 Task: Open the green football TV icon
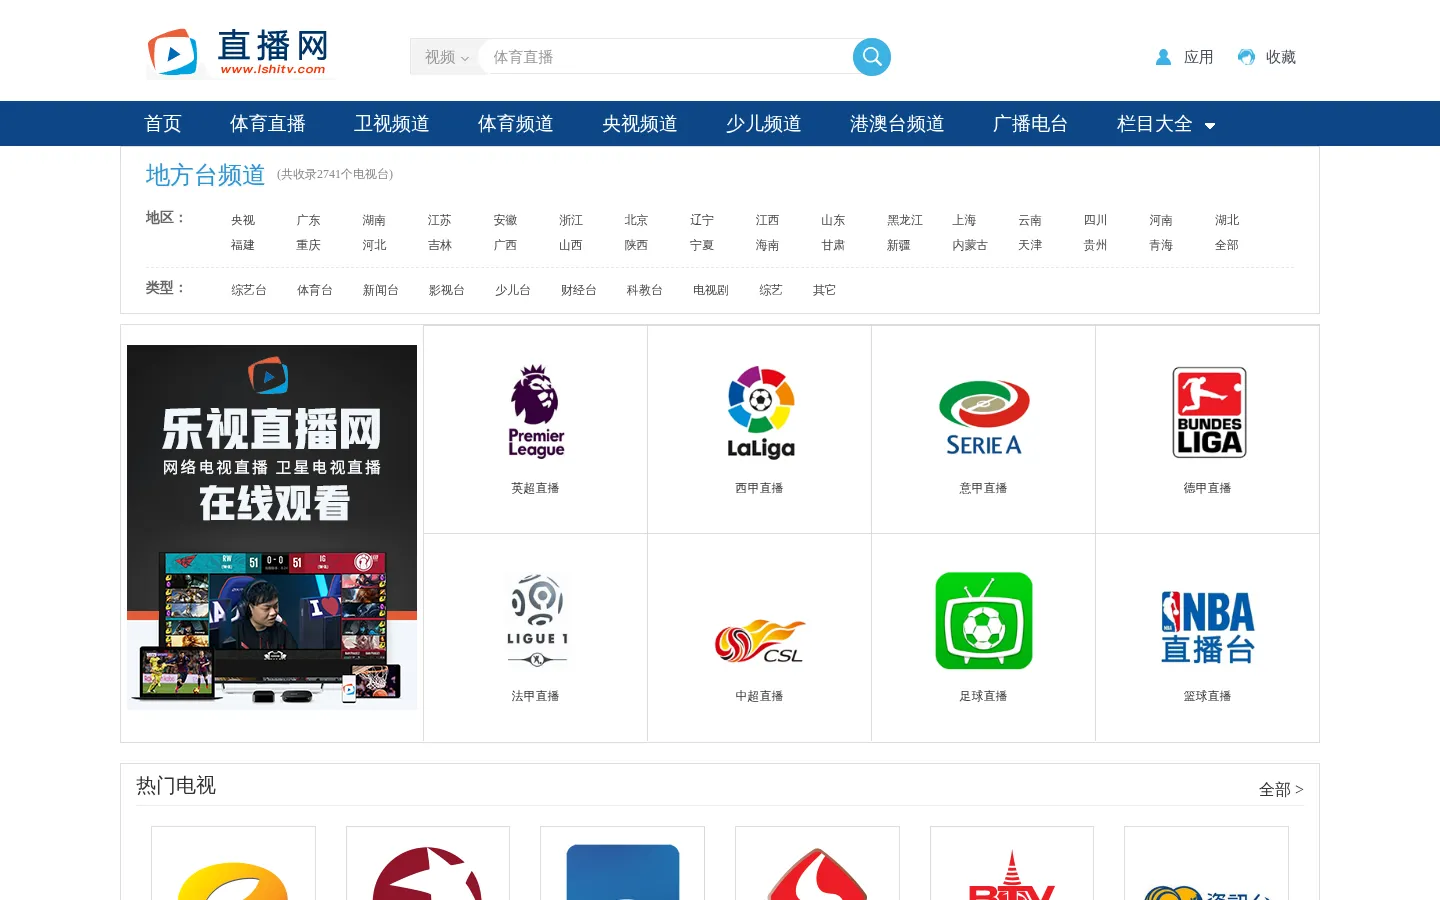click(x=984, y=620)
